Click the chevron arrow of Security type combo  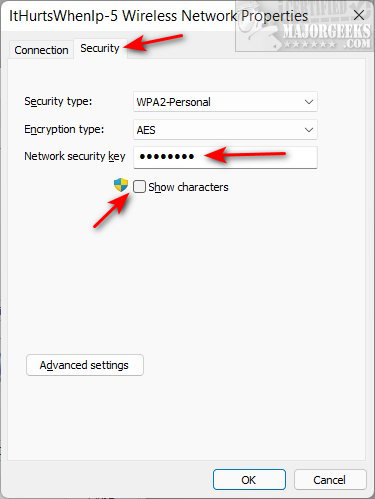pos(309,102)
